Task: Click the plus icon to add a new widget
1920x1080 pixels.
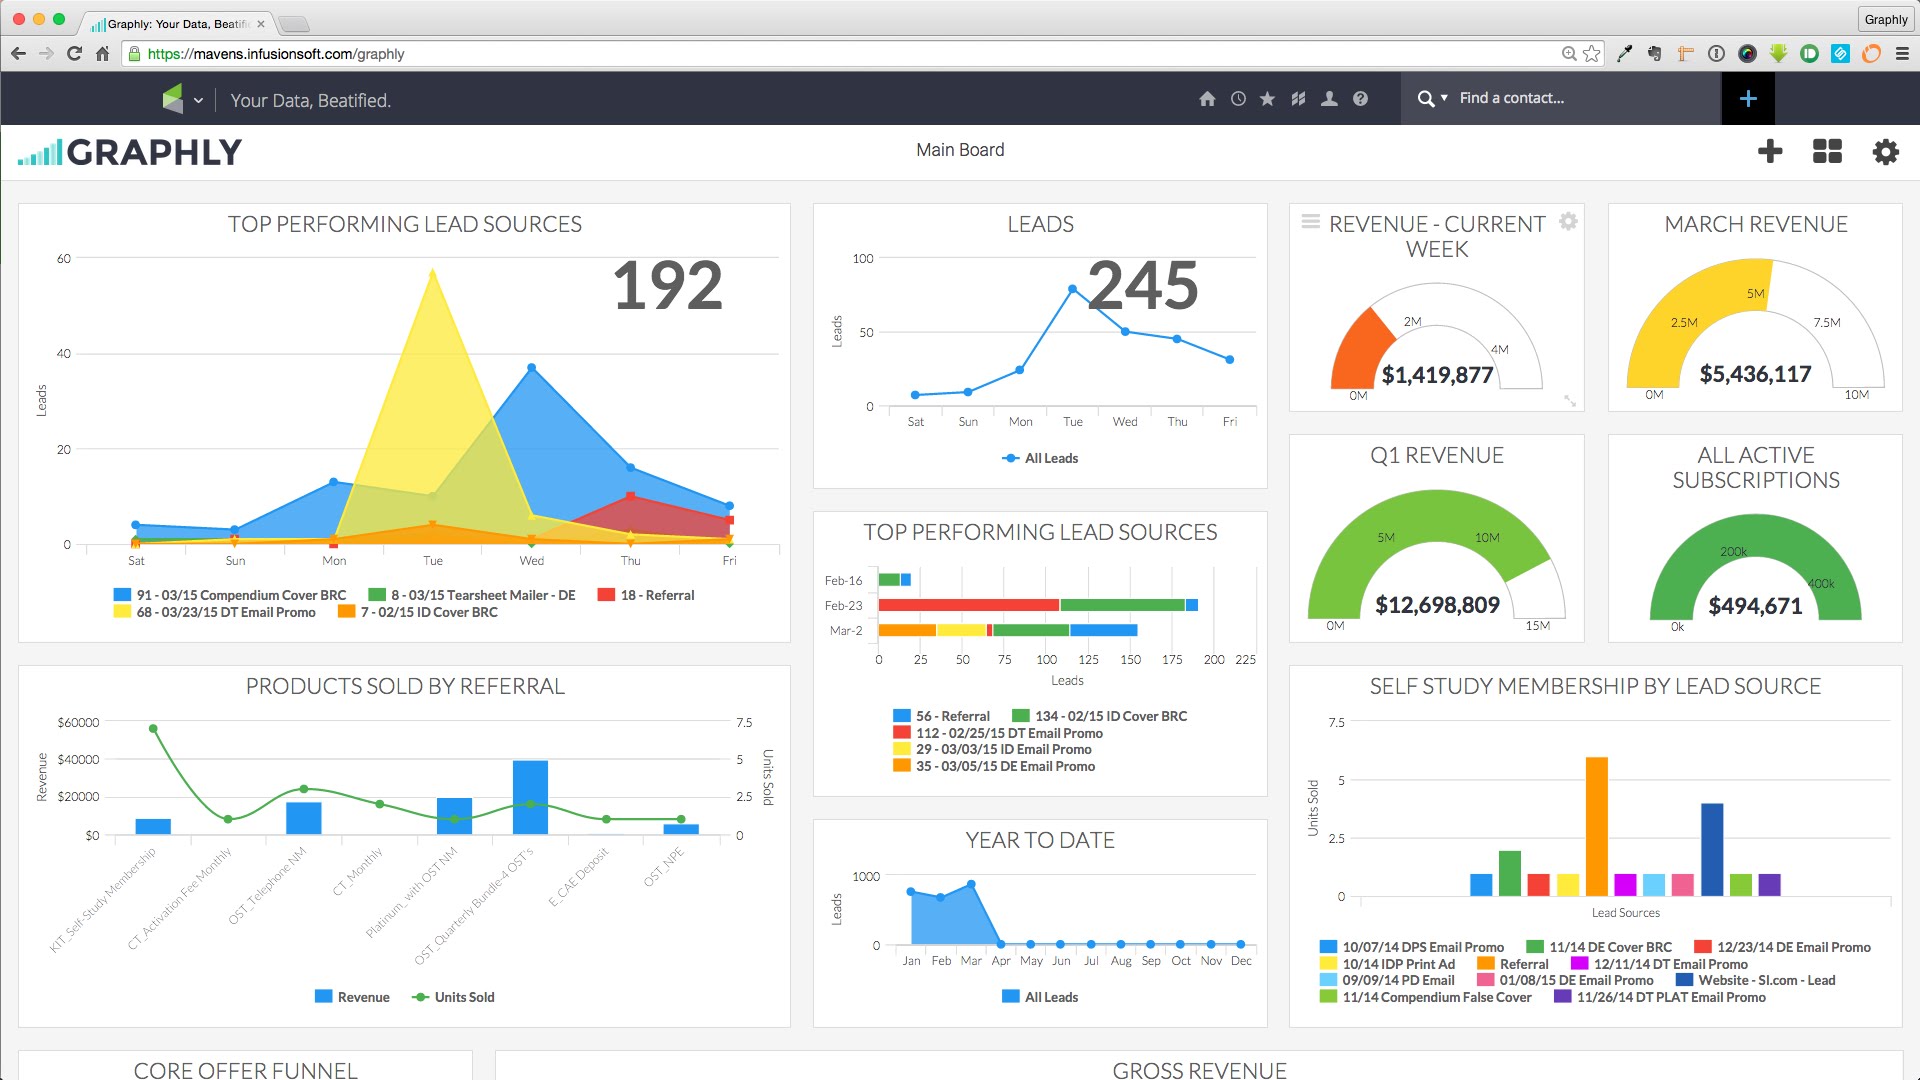Action: 1770,151
